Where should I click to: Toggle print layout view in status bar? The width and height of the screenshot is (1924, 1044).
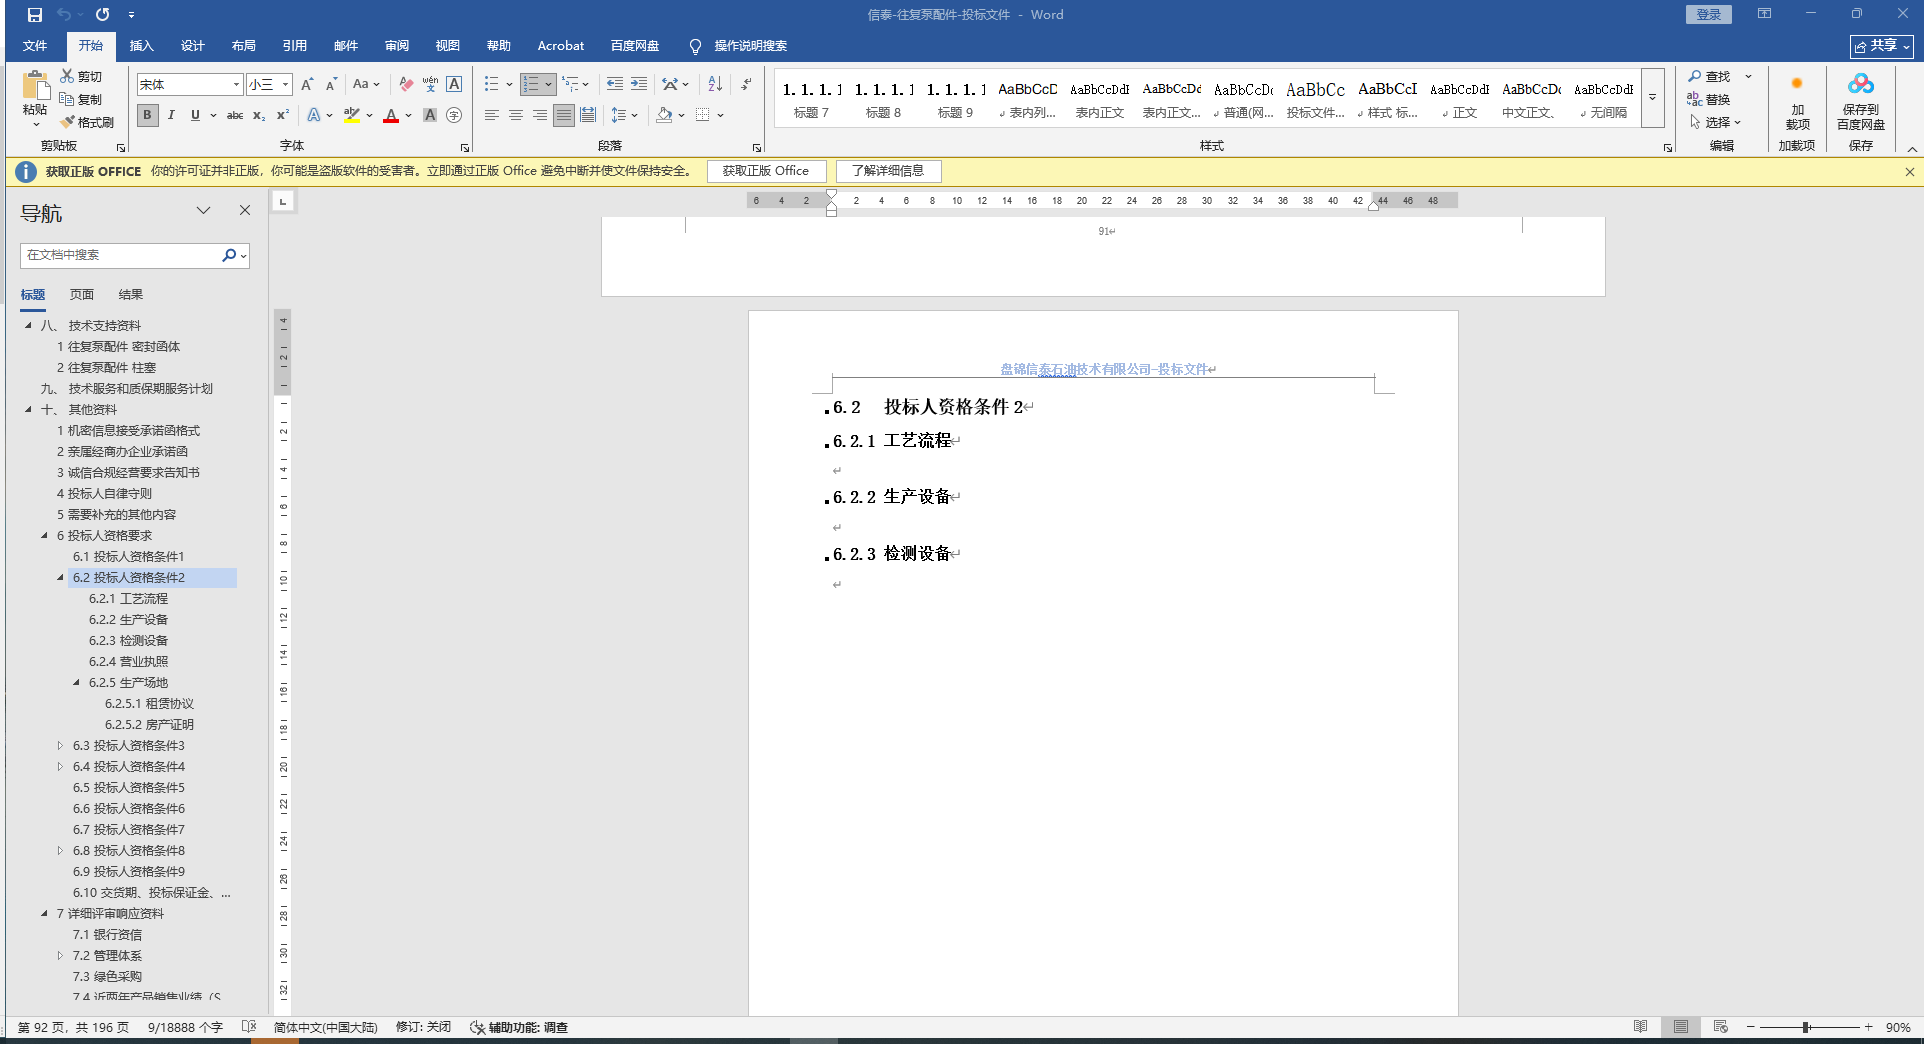coord(1681,1027)
